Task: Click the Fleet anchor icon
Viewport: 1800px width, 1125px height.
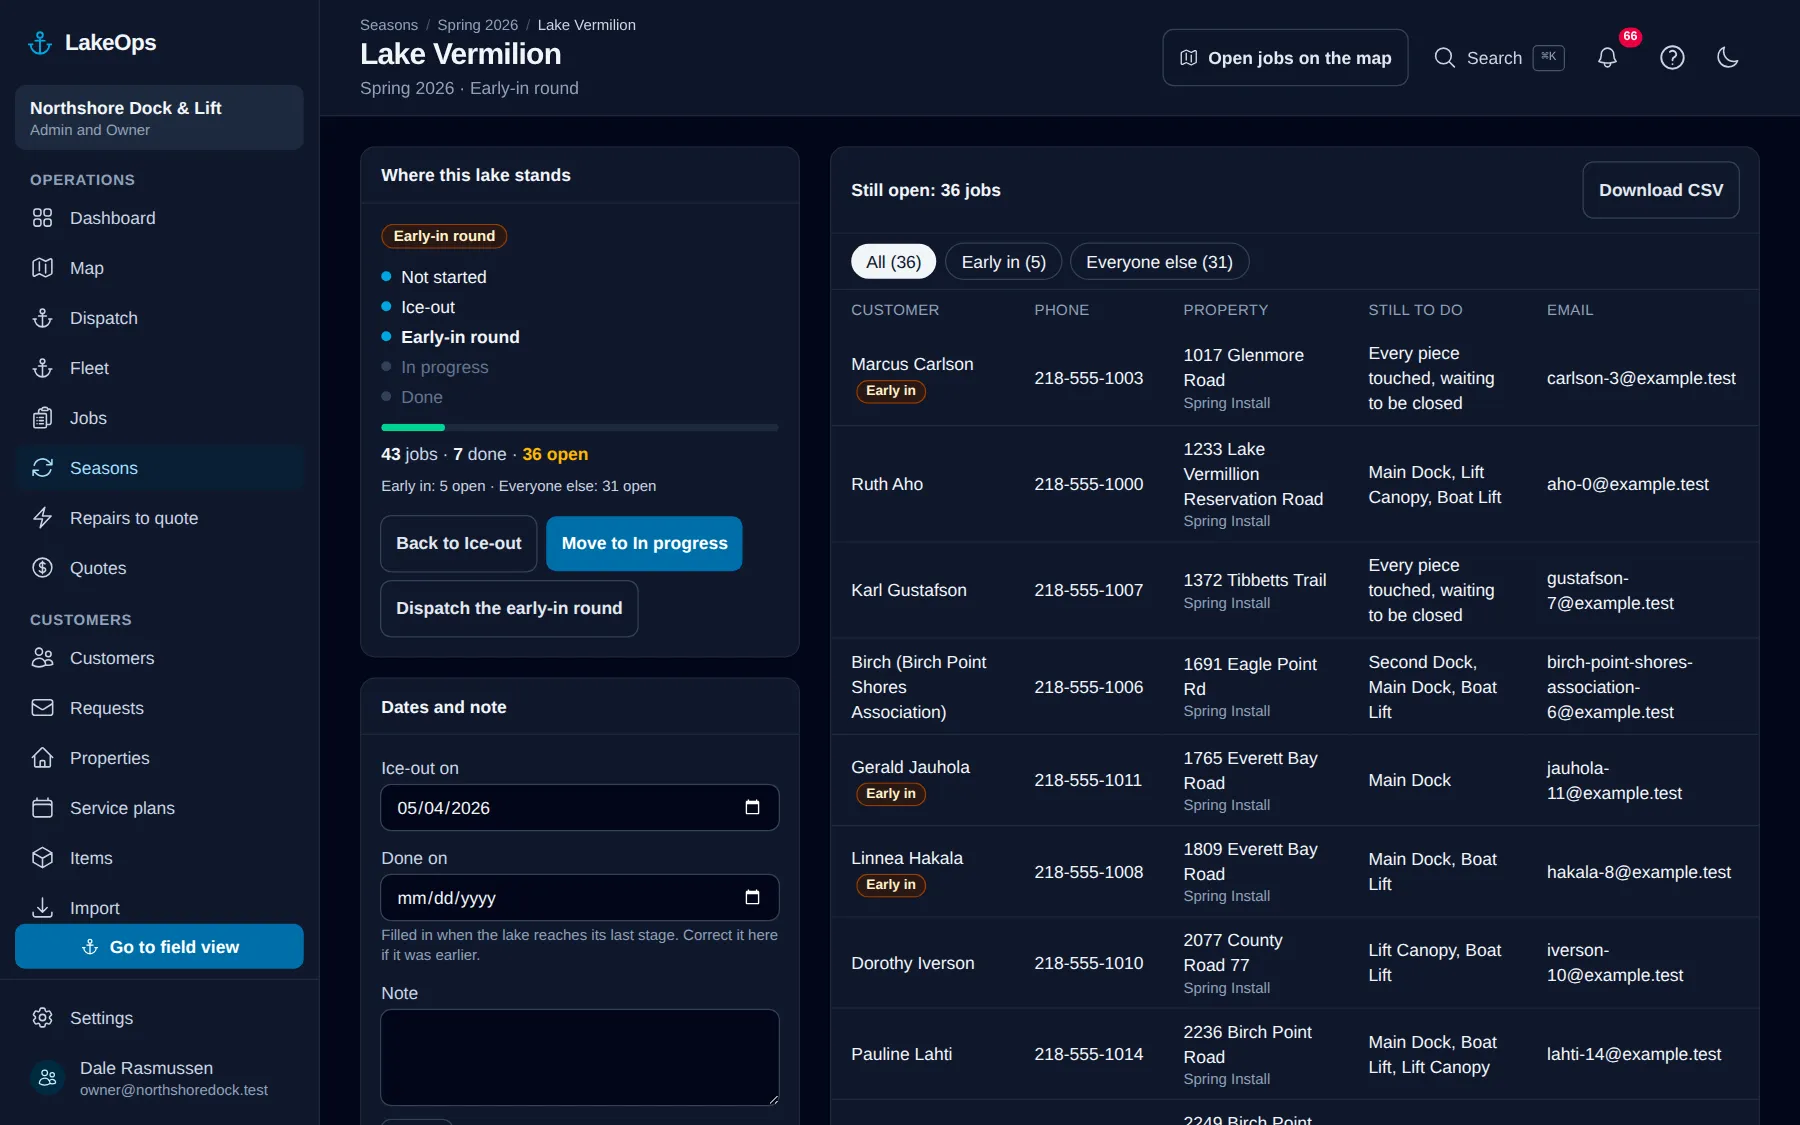Action: (x=42, y=368)
